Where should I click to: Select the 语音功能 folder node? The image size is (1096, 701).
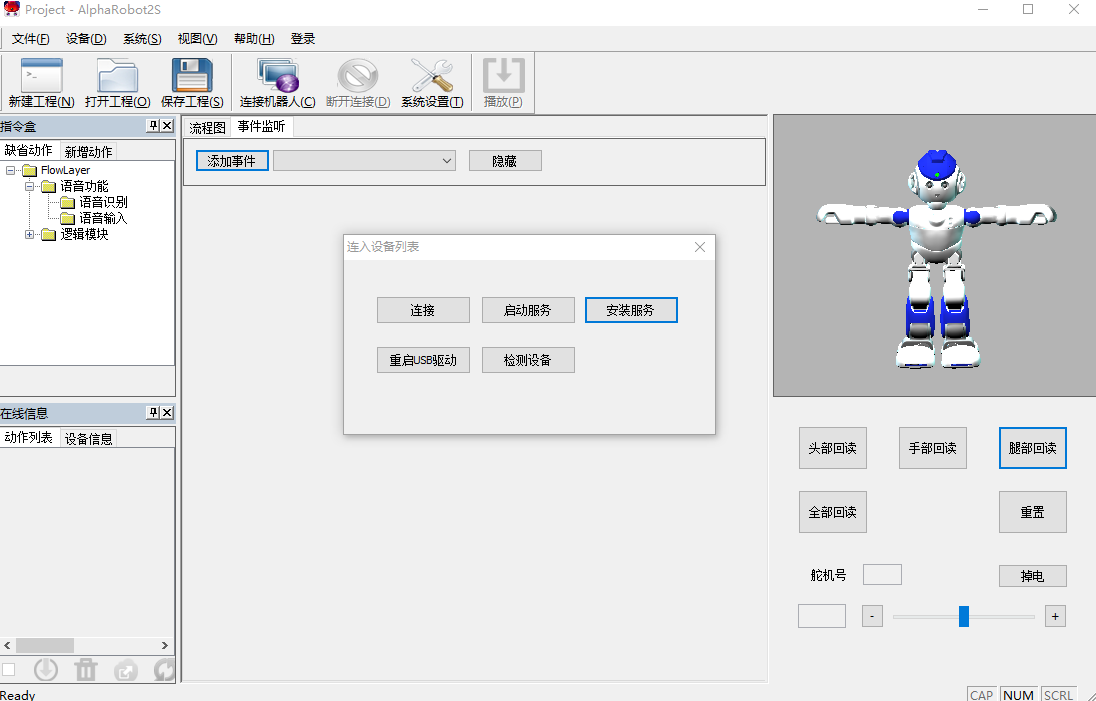point(75,186)
